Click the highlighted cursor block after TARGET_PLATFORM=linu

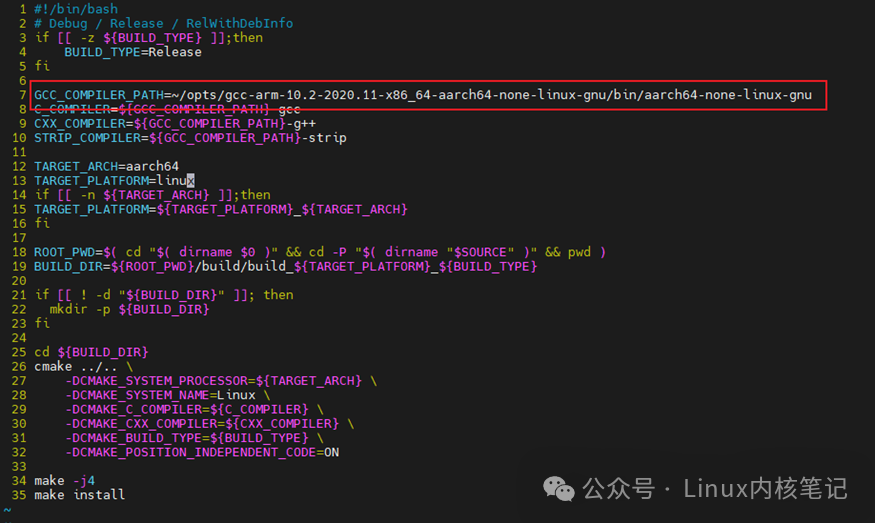tap(190, 181)
